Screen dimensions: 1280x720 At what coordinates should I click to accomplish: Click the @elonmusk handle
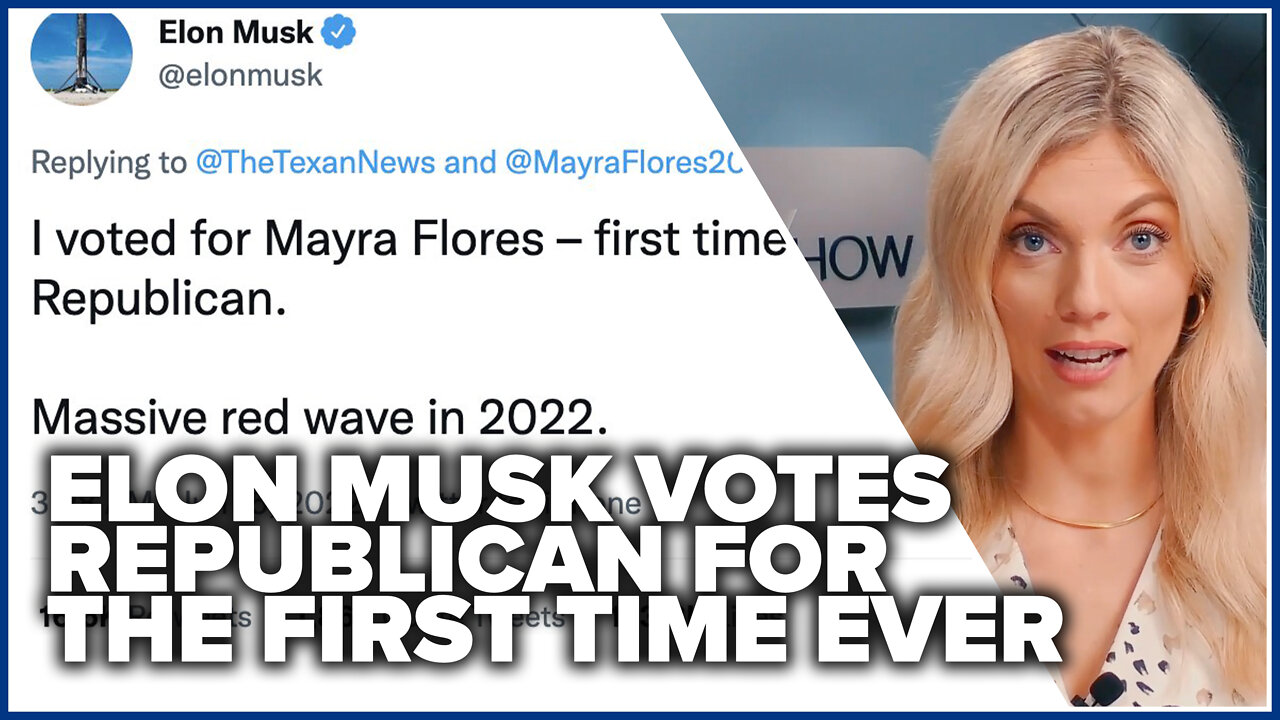coord(240,74)
